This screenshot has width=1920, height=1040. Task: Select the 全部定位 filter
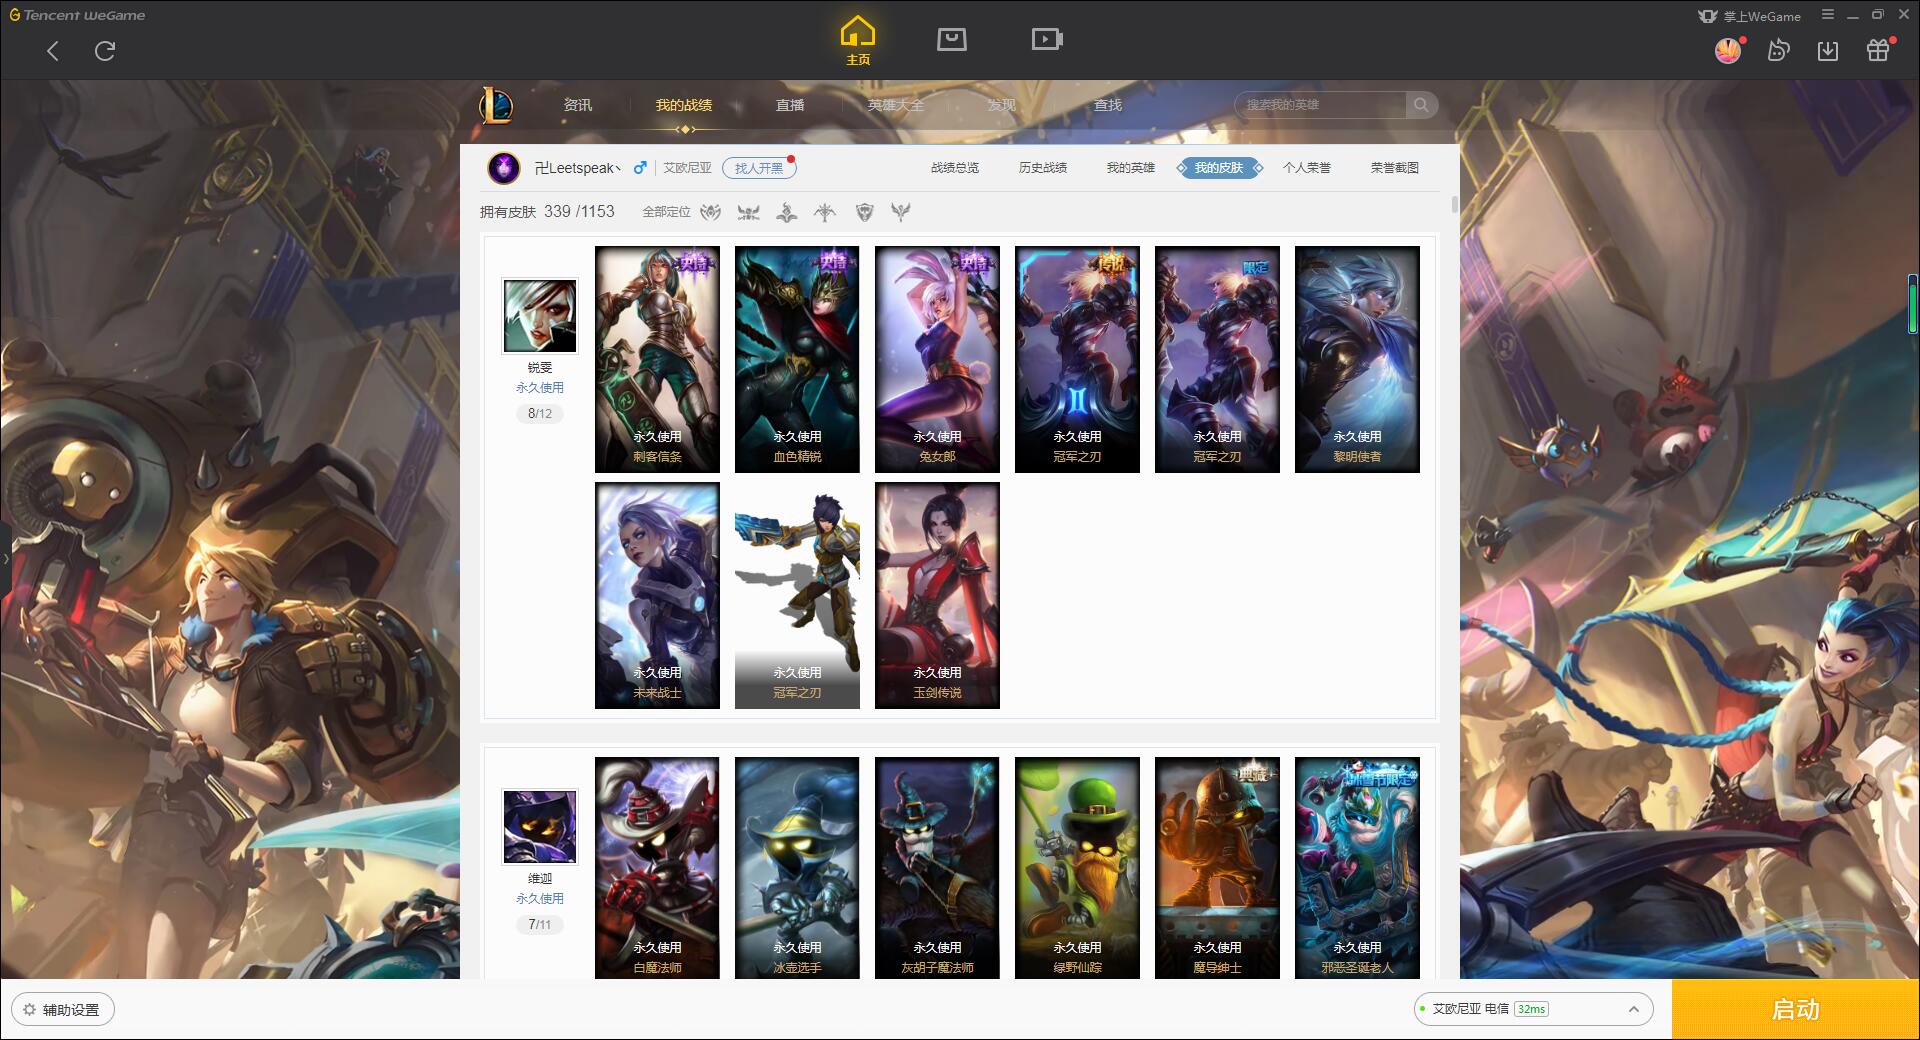point(667,212)
